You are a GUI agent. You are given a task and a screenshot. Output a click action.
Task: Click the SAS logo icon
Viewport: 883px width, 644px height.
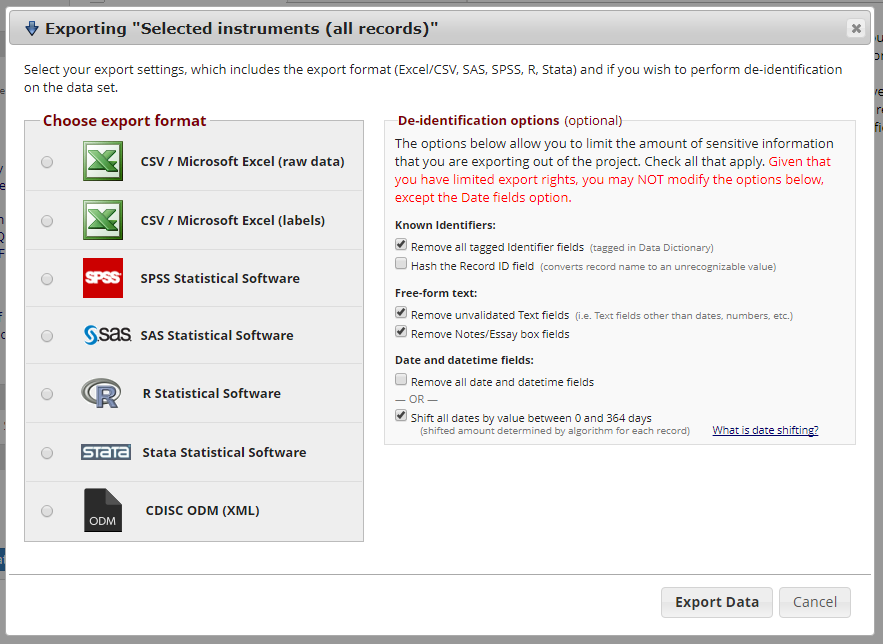pyautogui.click(x=108, y=335)
